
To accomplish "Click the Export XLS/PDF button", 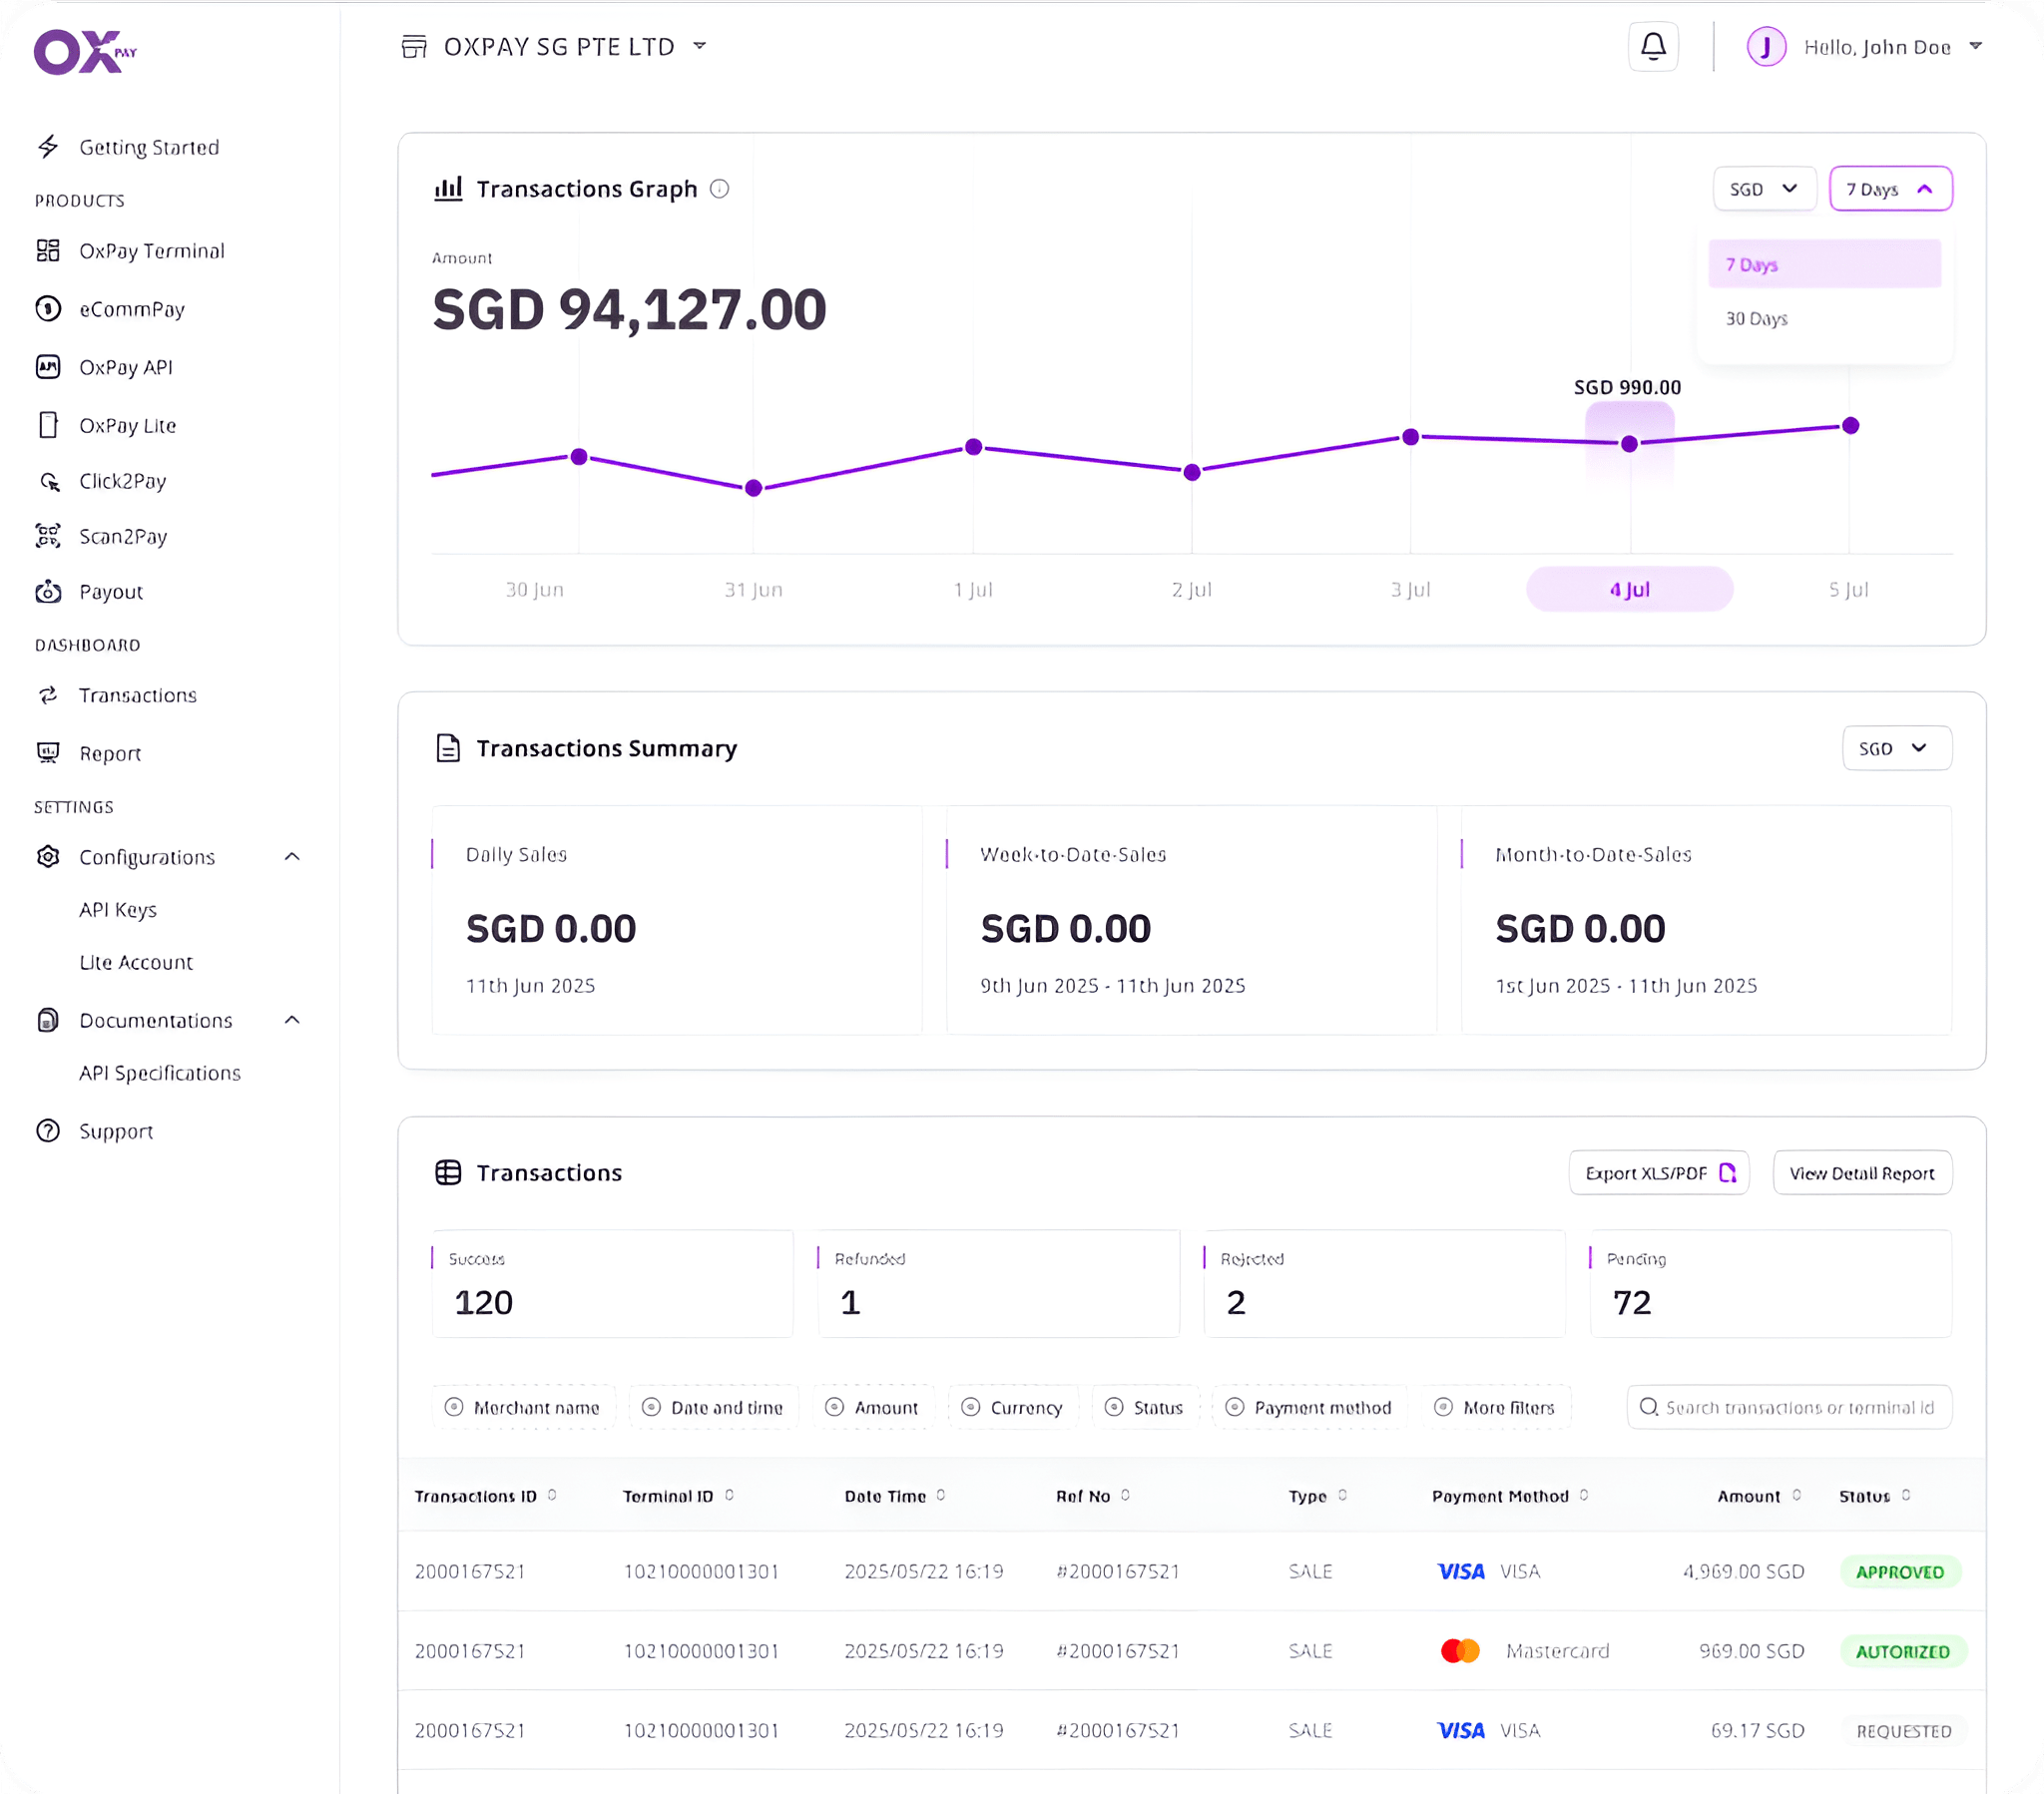I will (x=1658, y=1173).
